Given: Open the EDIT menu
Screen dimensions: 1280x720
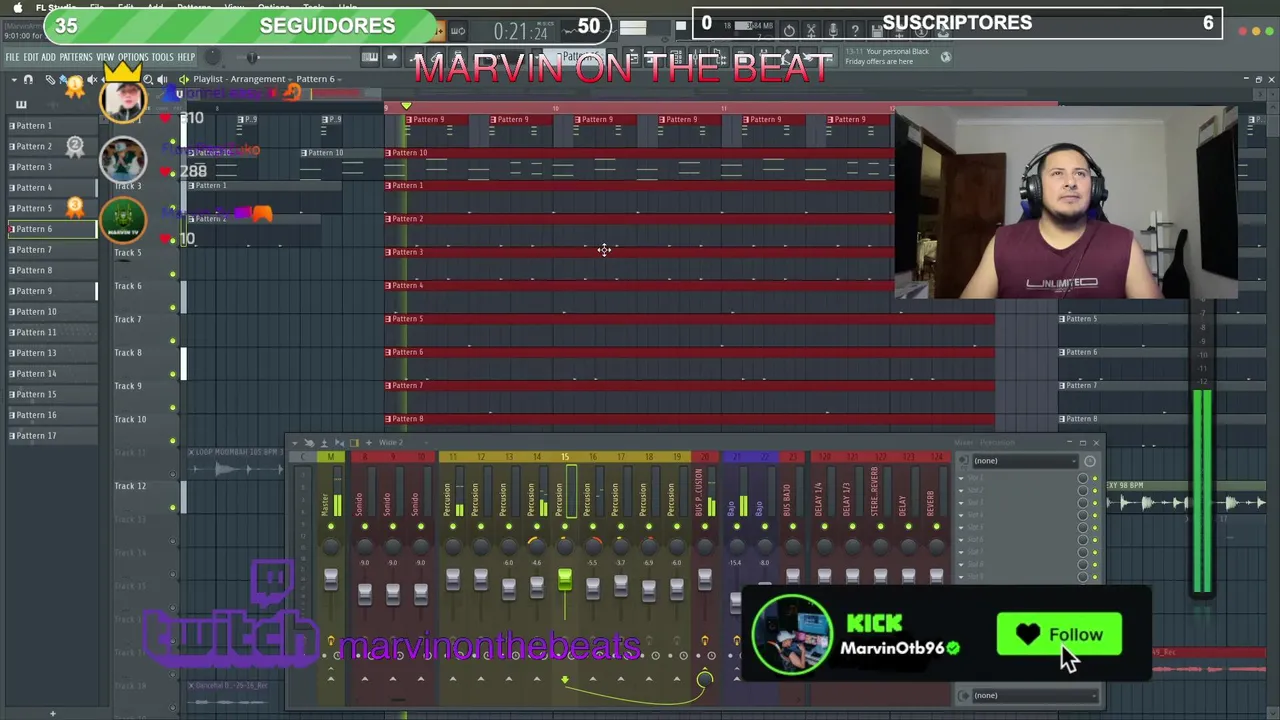Looking at the screenshot, I should pos(31,57).
